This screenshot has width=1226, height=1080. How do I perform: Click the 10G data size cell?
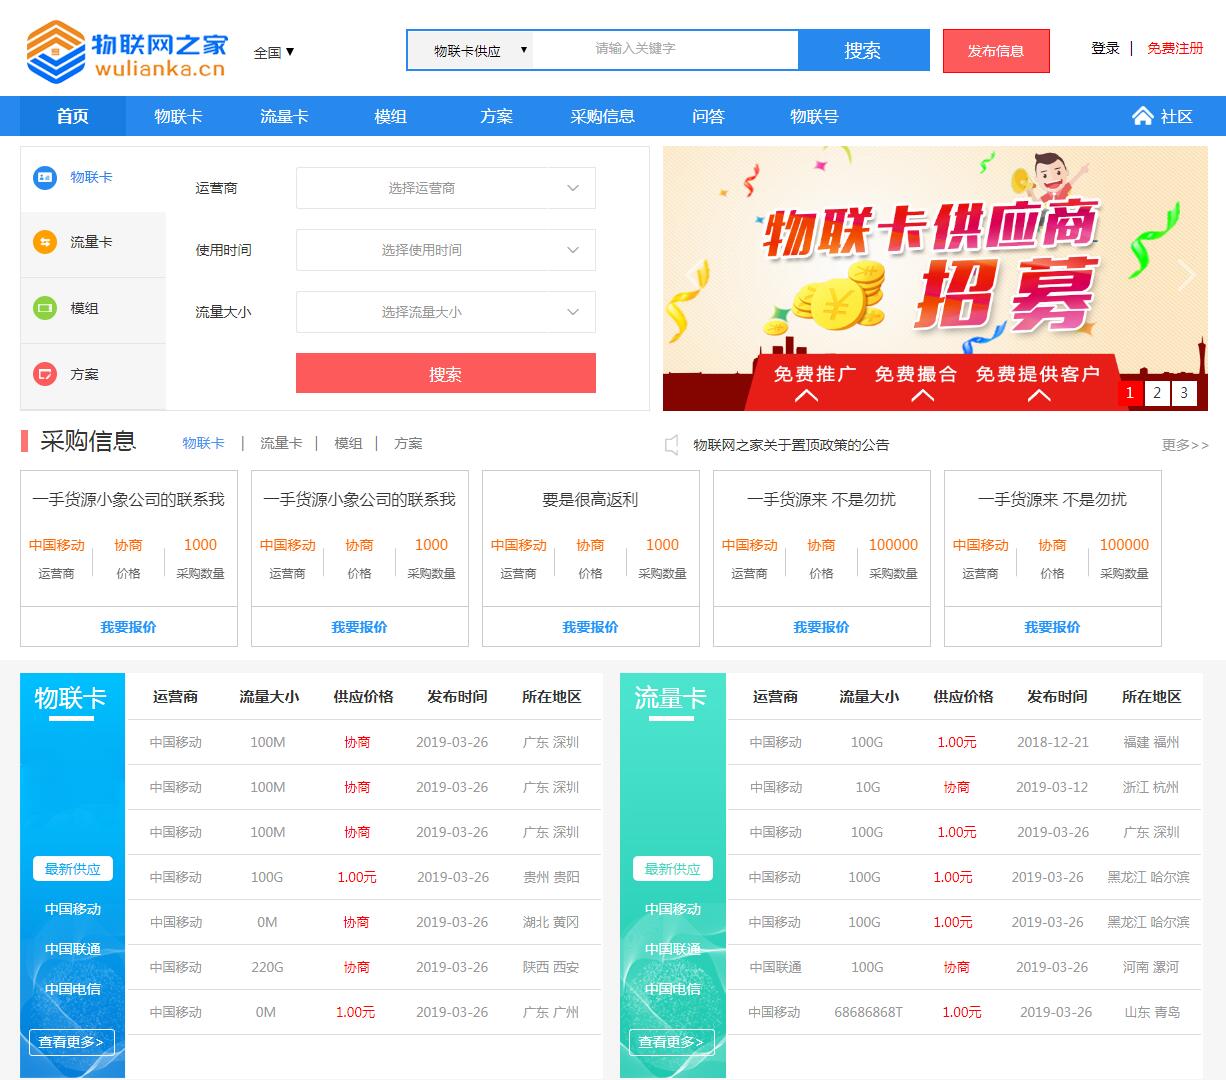[868, 787]
